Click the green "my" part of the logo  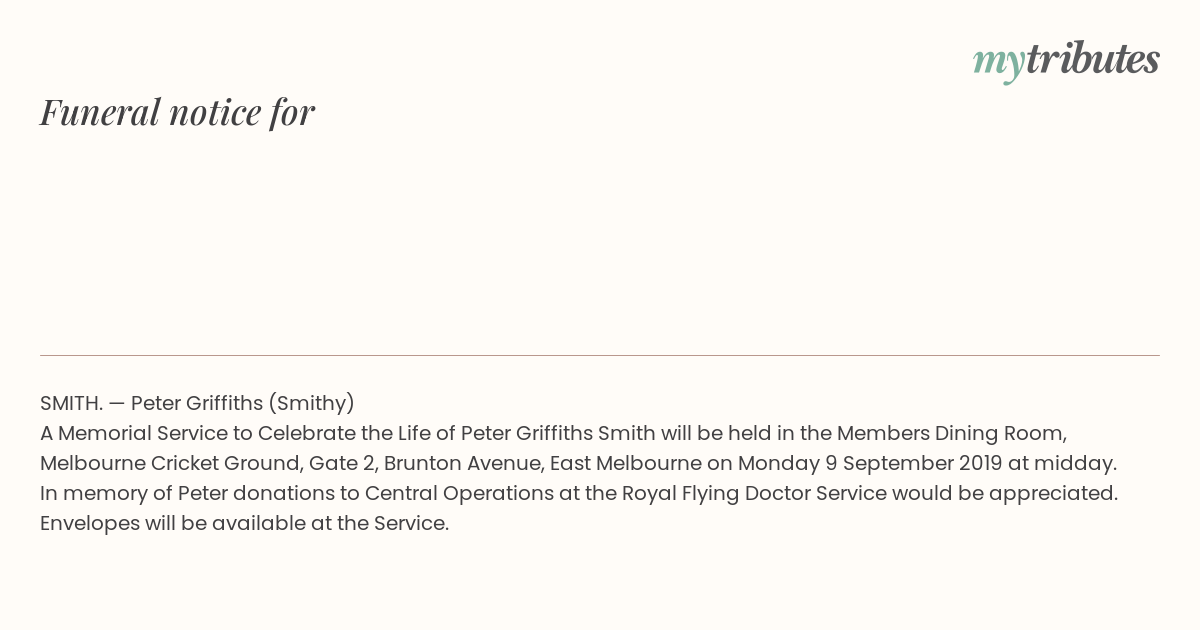tap(999, 65)
